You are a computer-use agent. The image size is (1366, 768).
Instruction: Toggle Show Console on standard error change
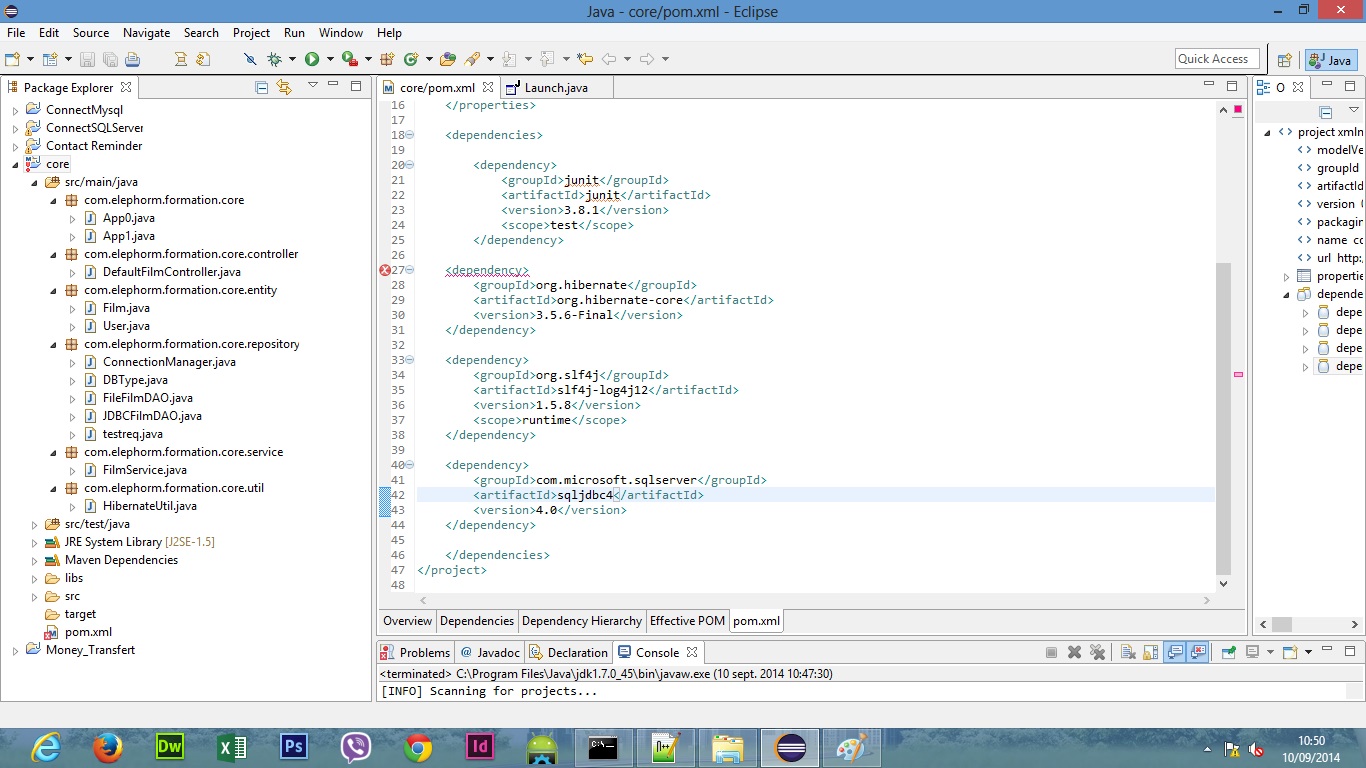pos(1197,652)
